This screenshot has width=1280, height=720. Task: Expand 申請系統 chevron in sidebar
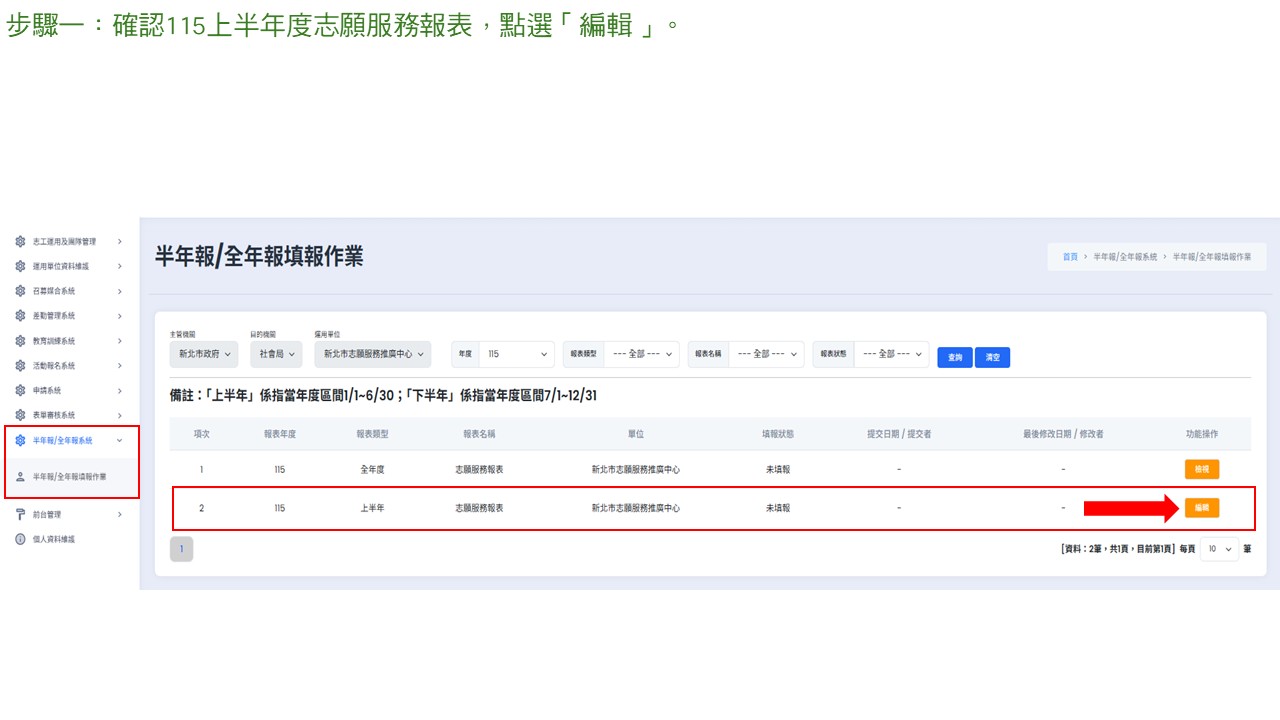(120, 390)
